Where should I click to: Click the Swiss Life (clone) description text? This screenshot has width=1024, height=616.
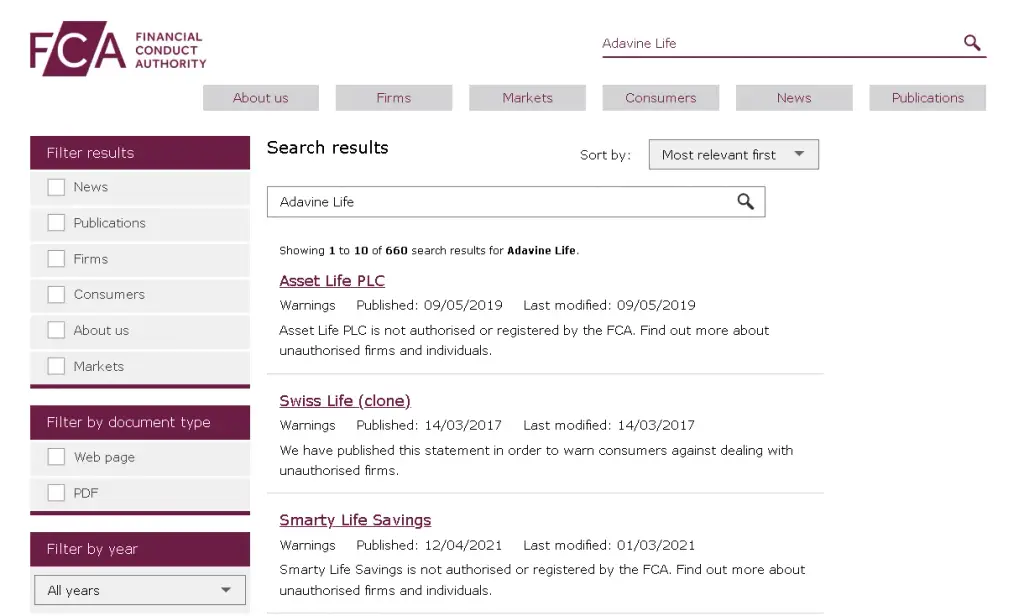click(536, 460)
